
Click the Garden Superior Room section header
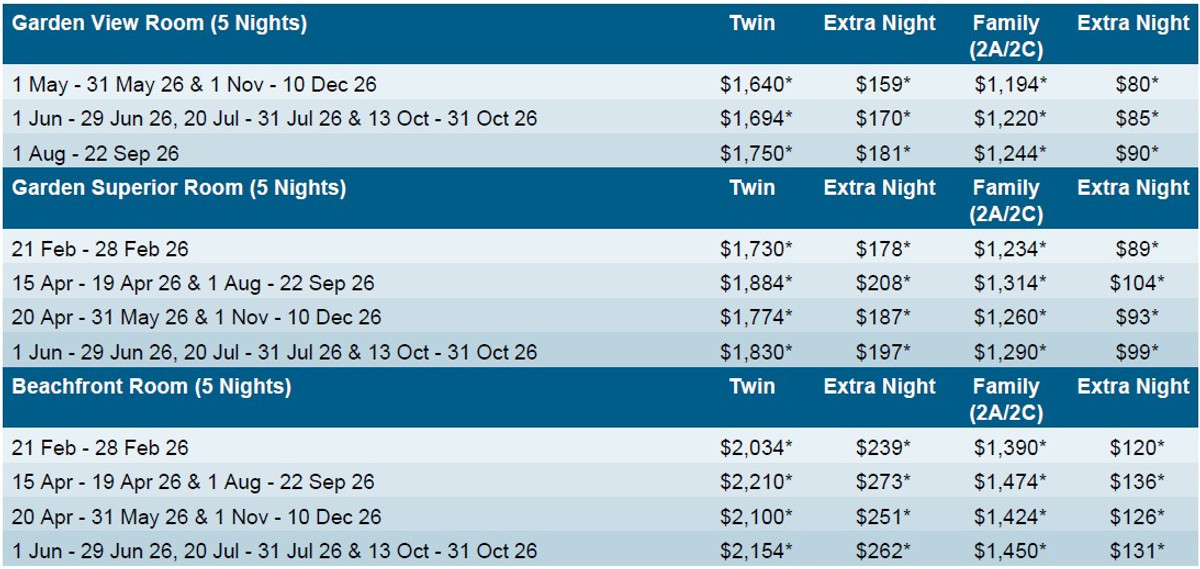pos(179,188)
